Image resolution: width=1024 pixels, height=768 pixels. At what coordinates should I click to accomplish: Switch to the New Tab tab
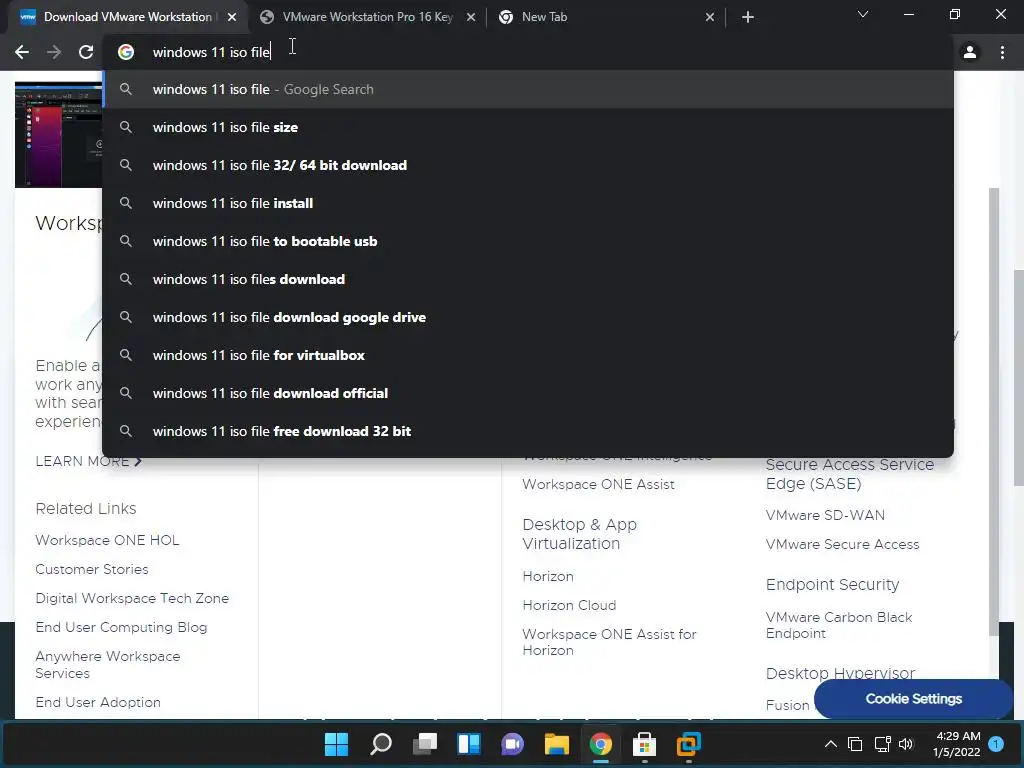pos(606,17)
